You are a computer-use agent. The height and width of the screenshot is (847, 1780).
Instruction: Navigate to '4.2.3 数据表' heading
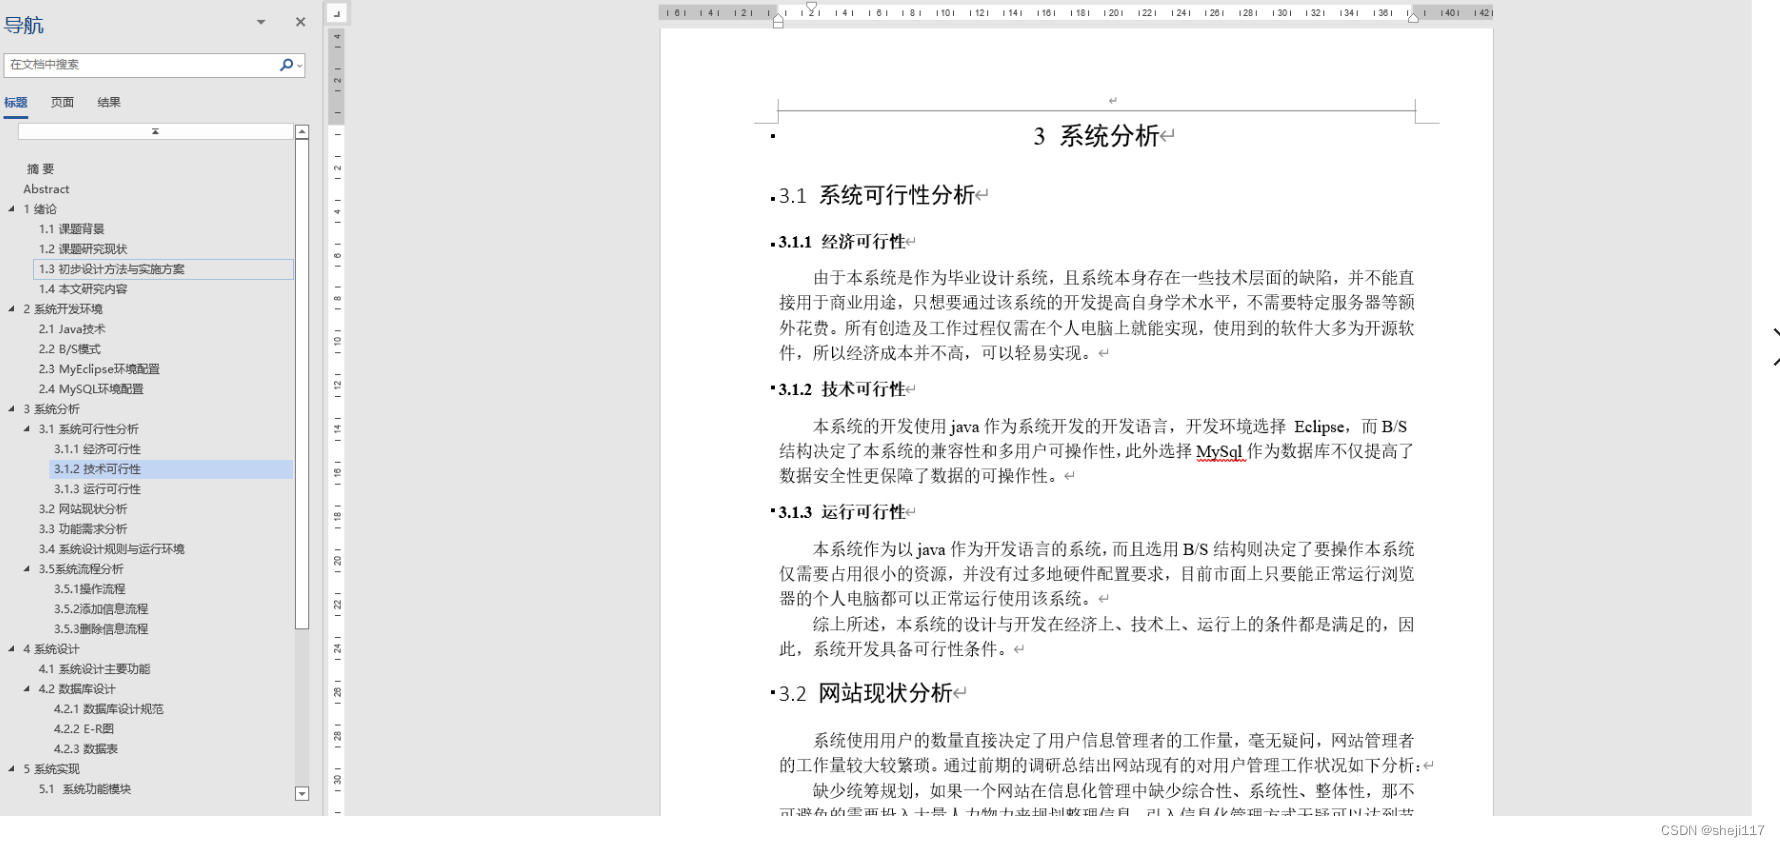tap(86, 749)
